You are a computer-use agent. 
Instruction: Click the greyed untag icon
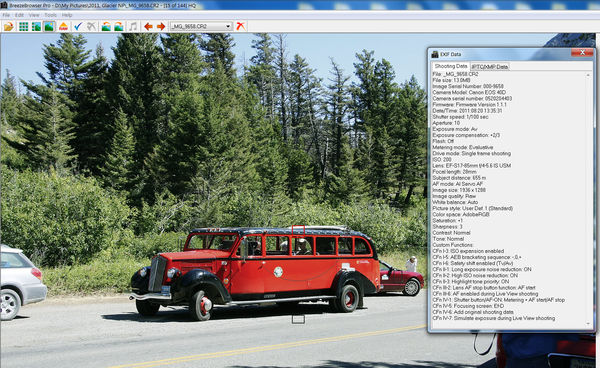(x=91, y=26)
